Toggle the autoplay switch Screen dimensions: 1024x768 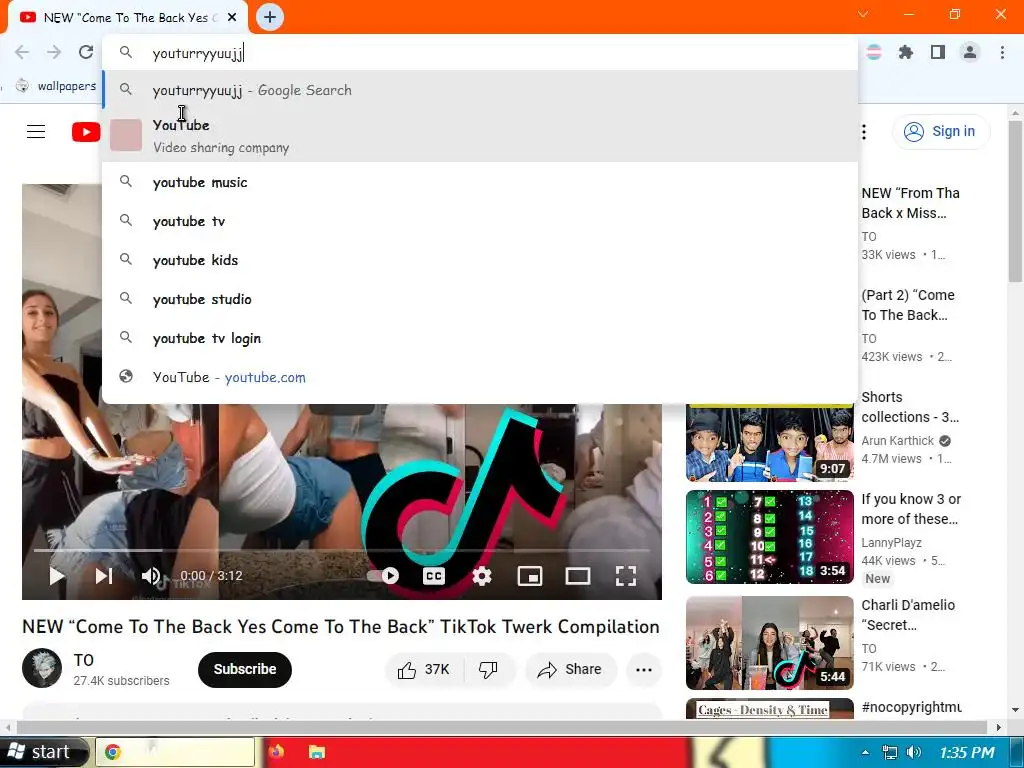pyautogui.click(x=383, y=576)
